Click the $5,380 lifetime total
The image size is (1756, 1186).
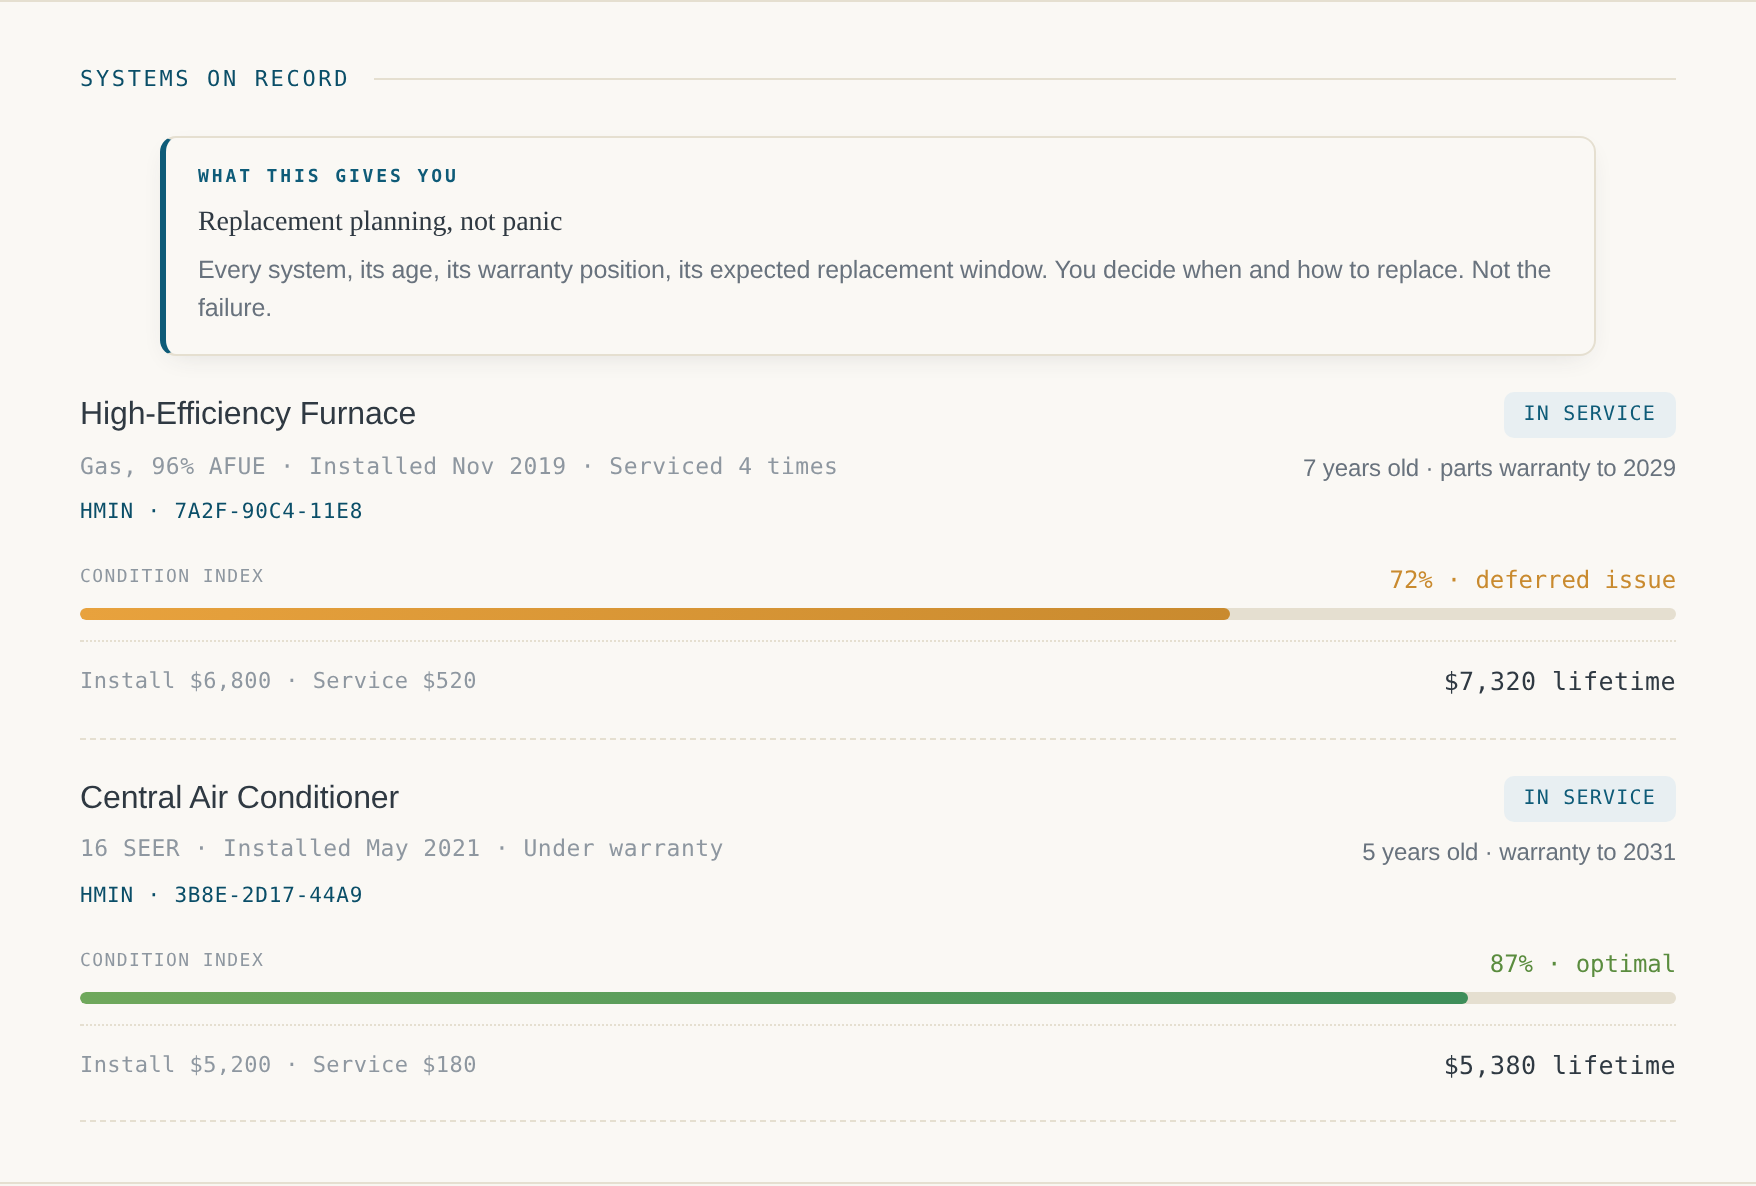(1559, 1066)
